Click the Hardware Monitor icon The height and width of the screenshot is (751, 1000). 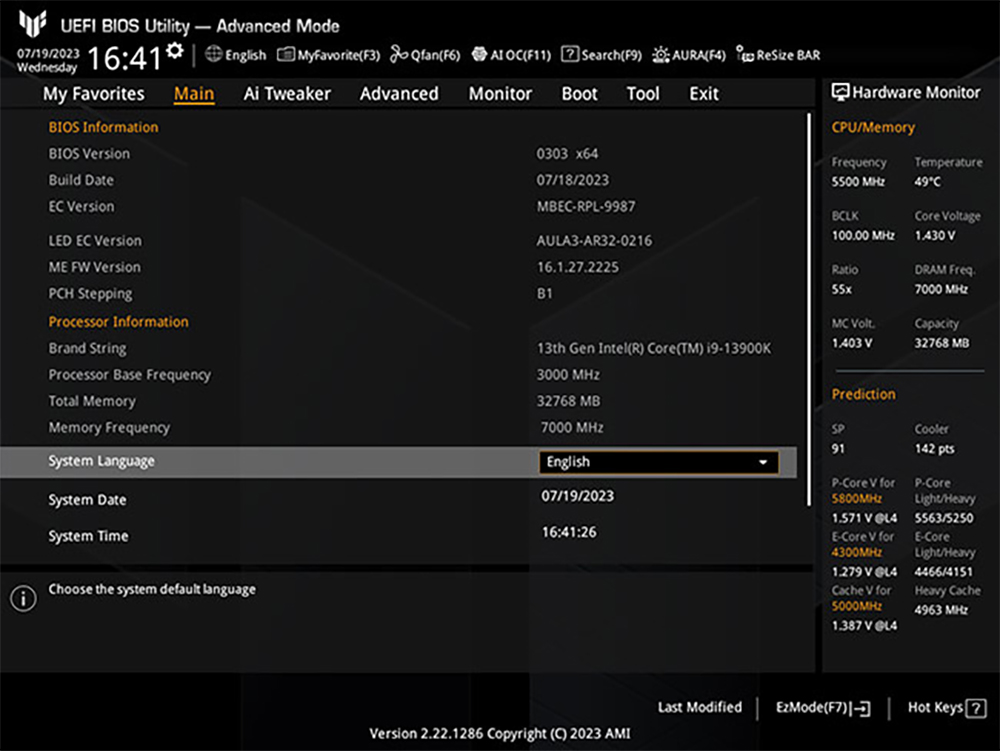pyautogui.click(x=840, y=92)
